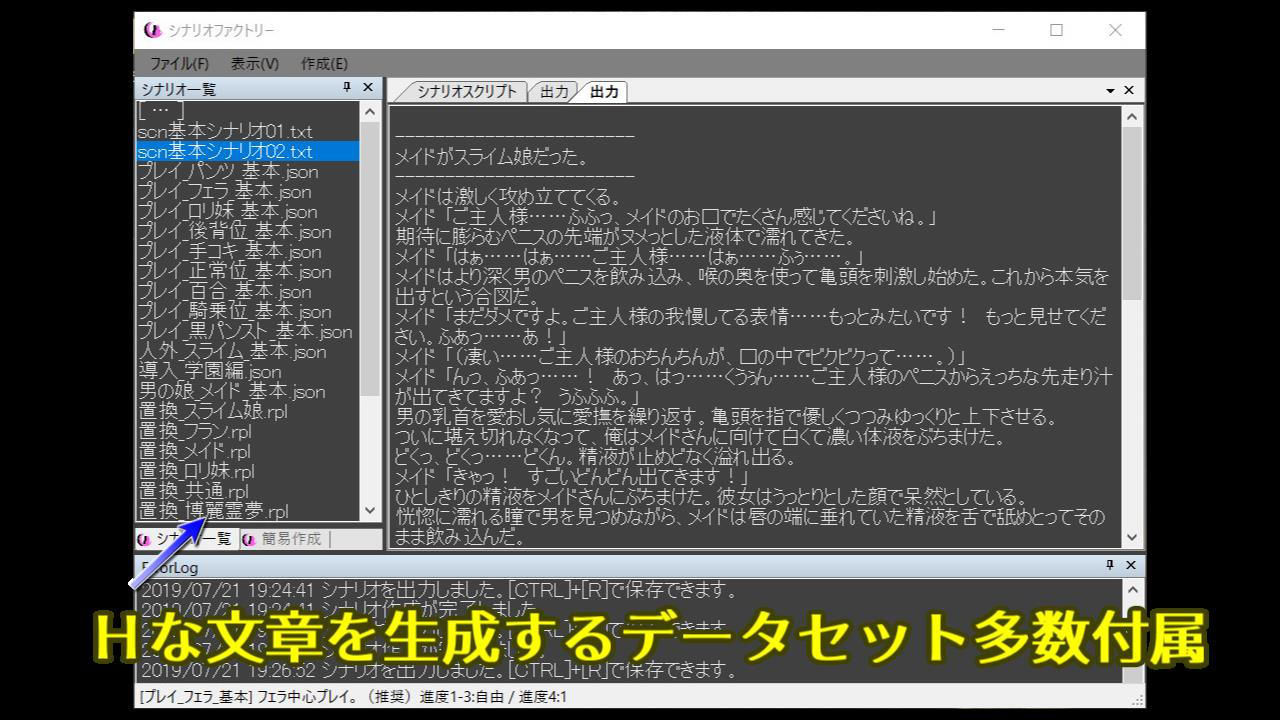
Task: Select 置換_フラン.rpl file
Action: pyautogui.click(x=194, y=431)
